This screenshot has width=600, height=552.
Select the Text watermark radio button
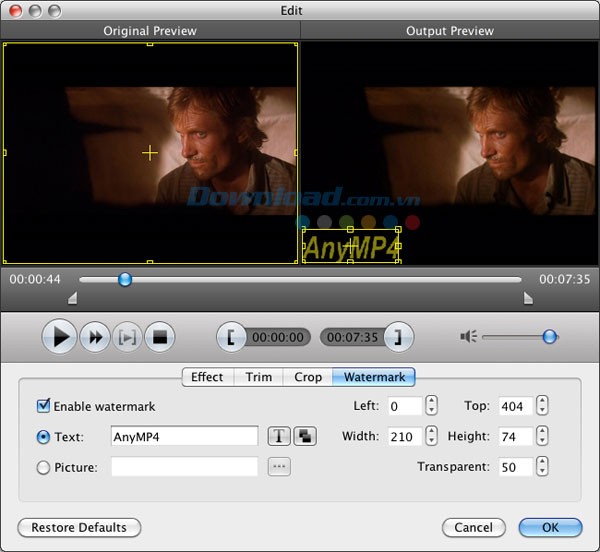[x=43, y=437]
